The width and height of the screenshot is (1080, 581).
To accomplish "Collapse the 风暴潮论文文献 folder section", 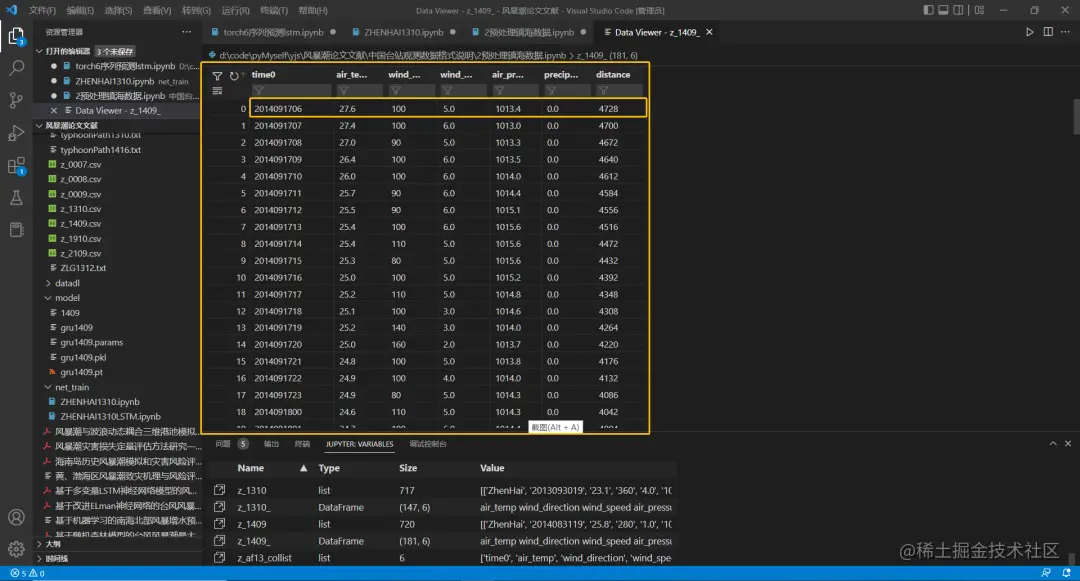I will [39, 125].
